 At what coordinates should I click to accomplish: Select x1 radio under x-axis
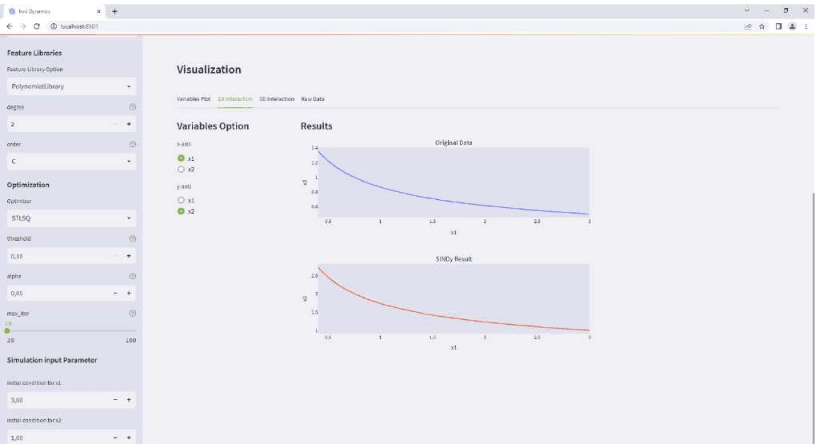click(181, 158)
